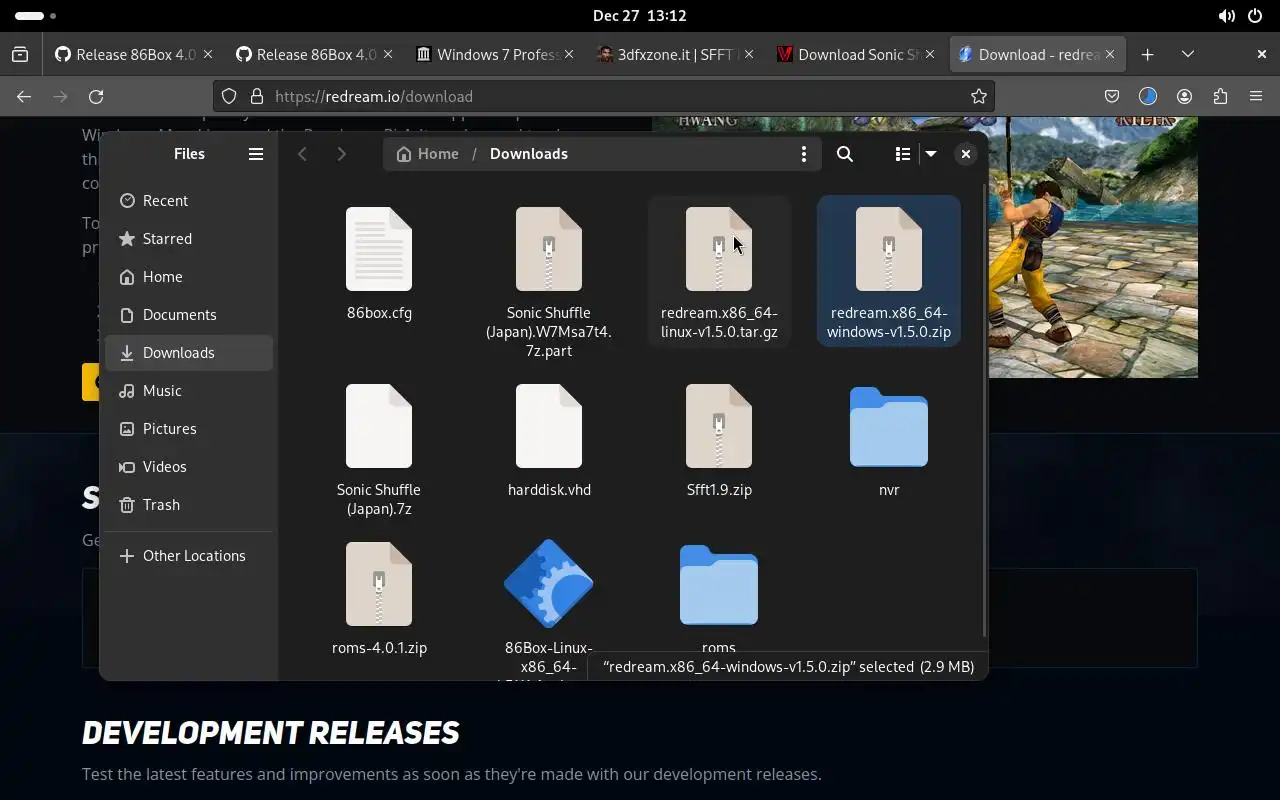Image resolution: width=1280 pixels, height=800 pixels.
Task: Click the redream.io/download address field
Action: (604, 97)
